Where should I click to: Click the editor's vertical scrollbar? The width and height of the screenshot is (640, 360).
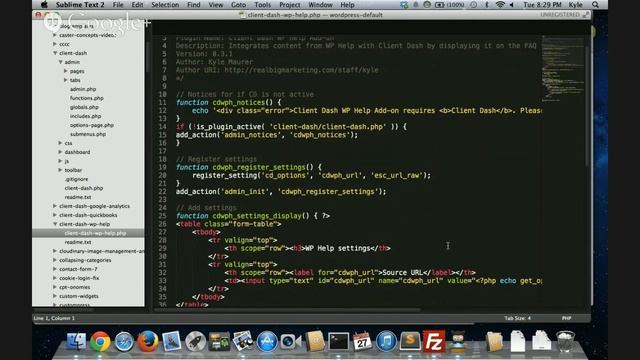[587, 105]
